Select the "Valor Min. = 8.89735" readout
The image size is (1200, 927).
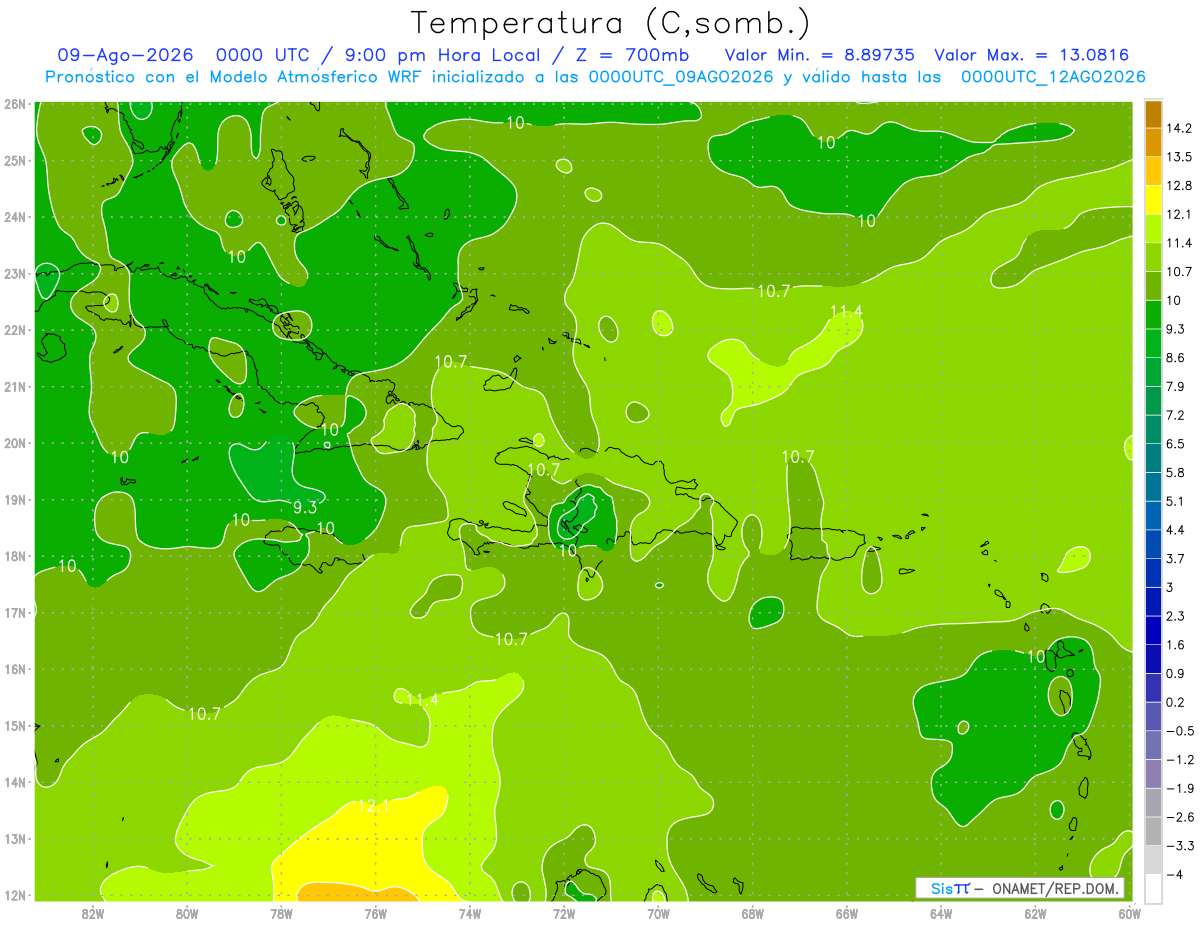coord(822,55)
